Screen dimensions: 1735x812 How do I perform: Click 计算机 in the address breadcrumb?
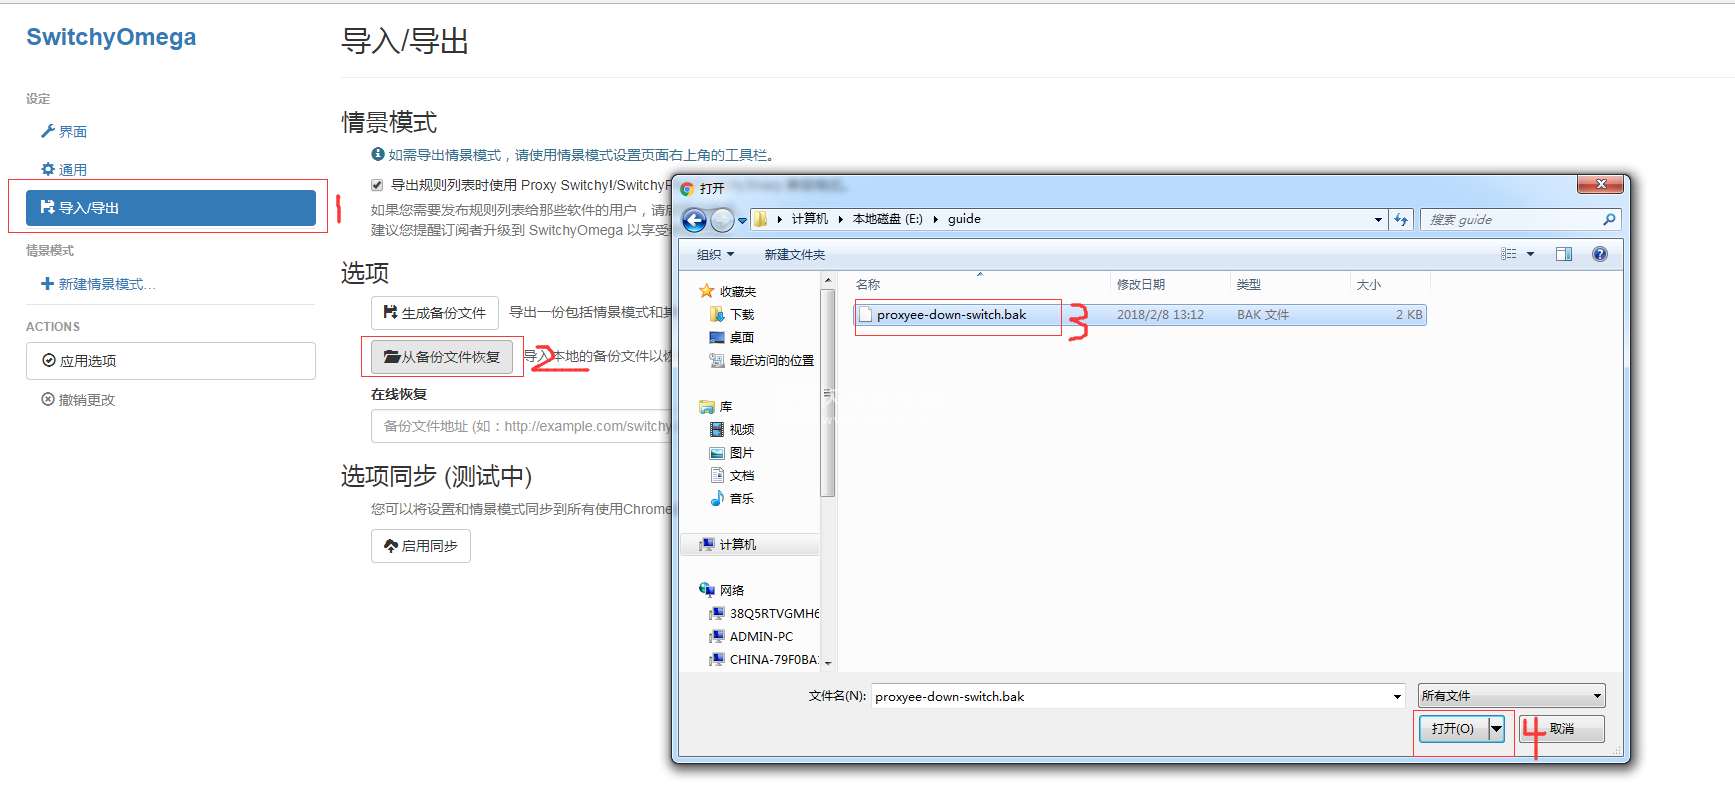(809, 219)
